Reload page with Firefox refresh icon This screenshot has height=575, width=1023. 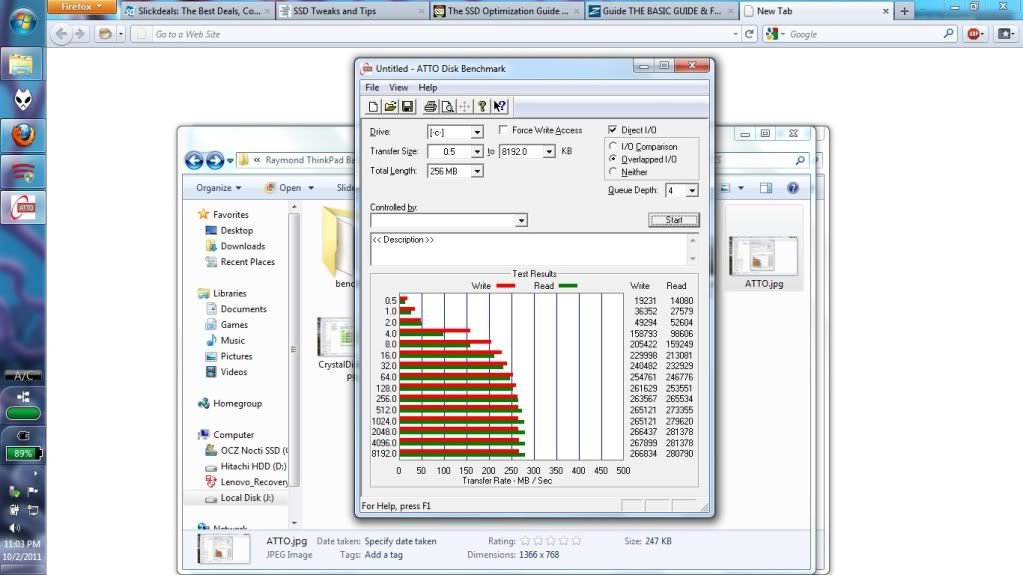[x=750, y=34]
